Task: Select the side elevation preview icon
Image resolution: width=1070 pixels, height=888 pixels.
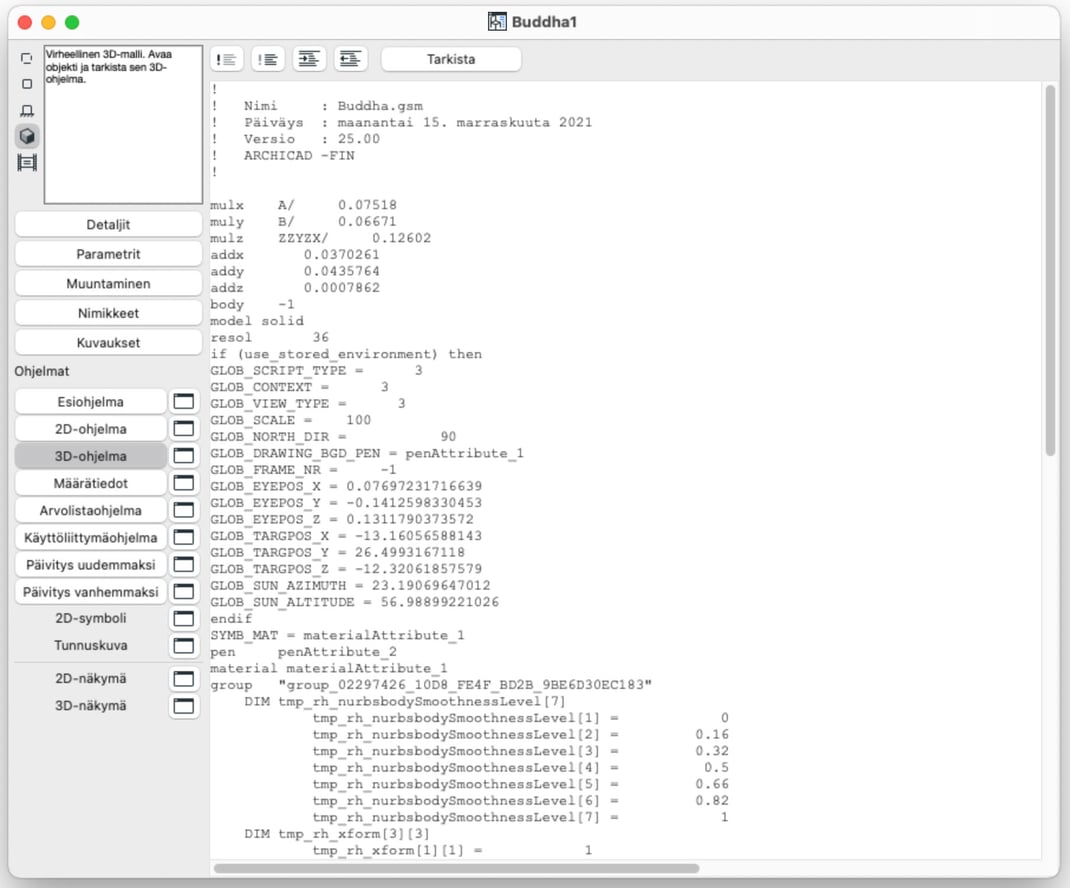Action: [27, 111]
